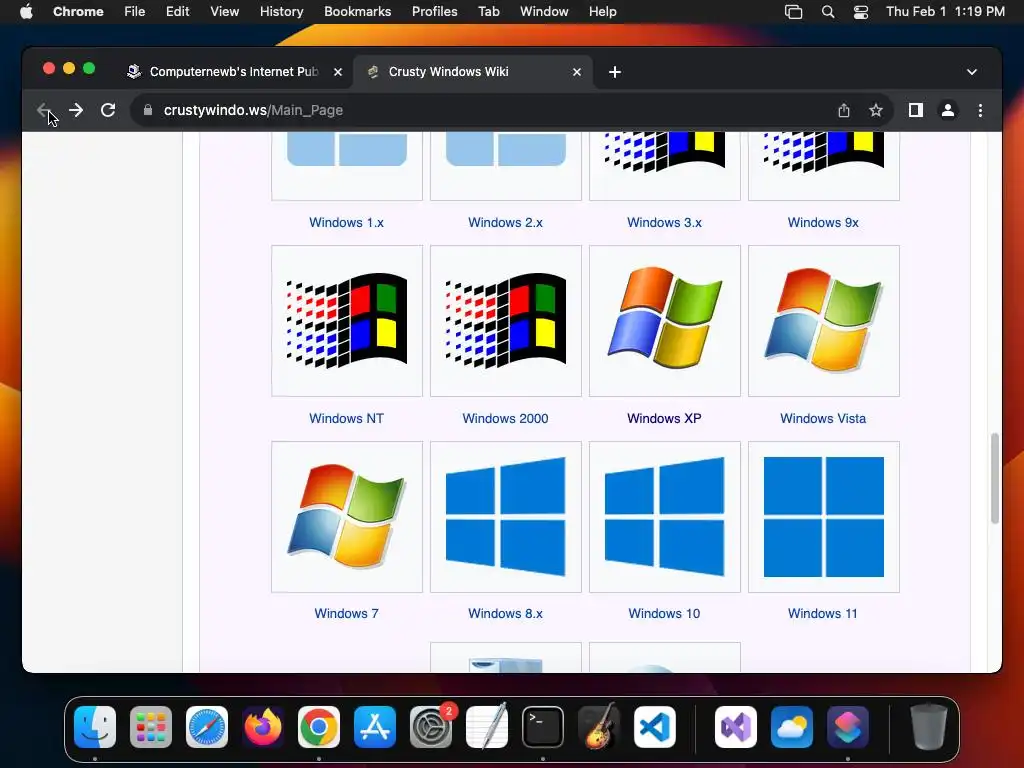
Task: Open a new tab with plus button
Action: [615, 72]
